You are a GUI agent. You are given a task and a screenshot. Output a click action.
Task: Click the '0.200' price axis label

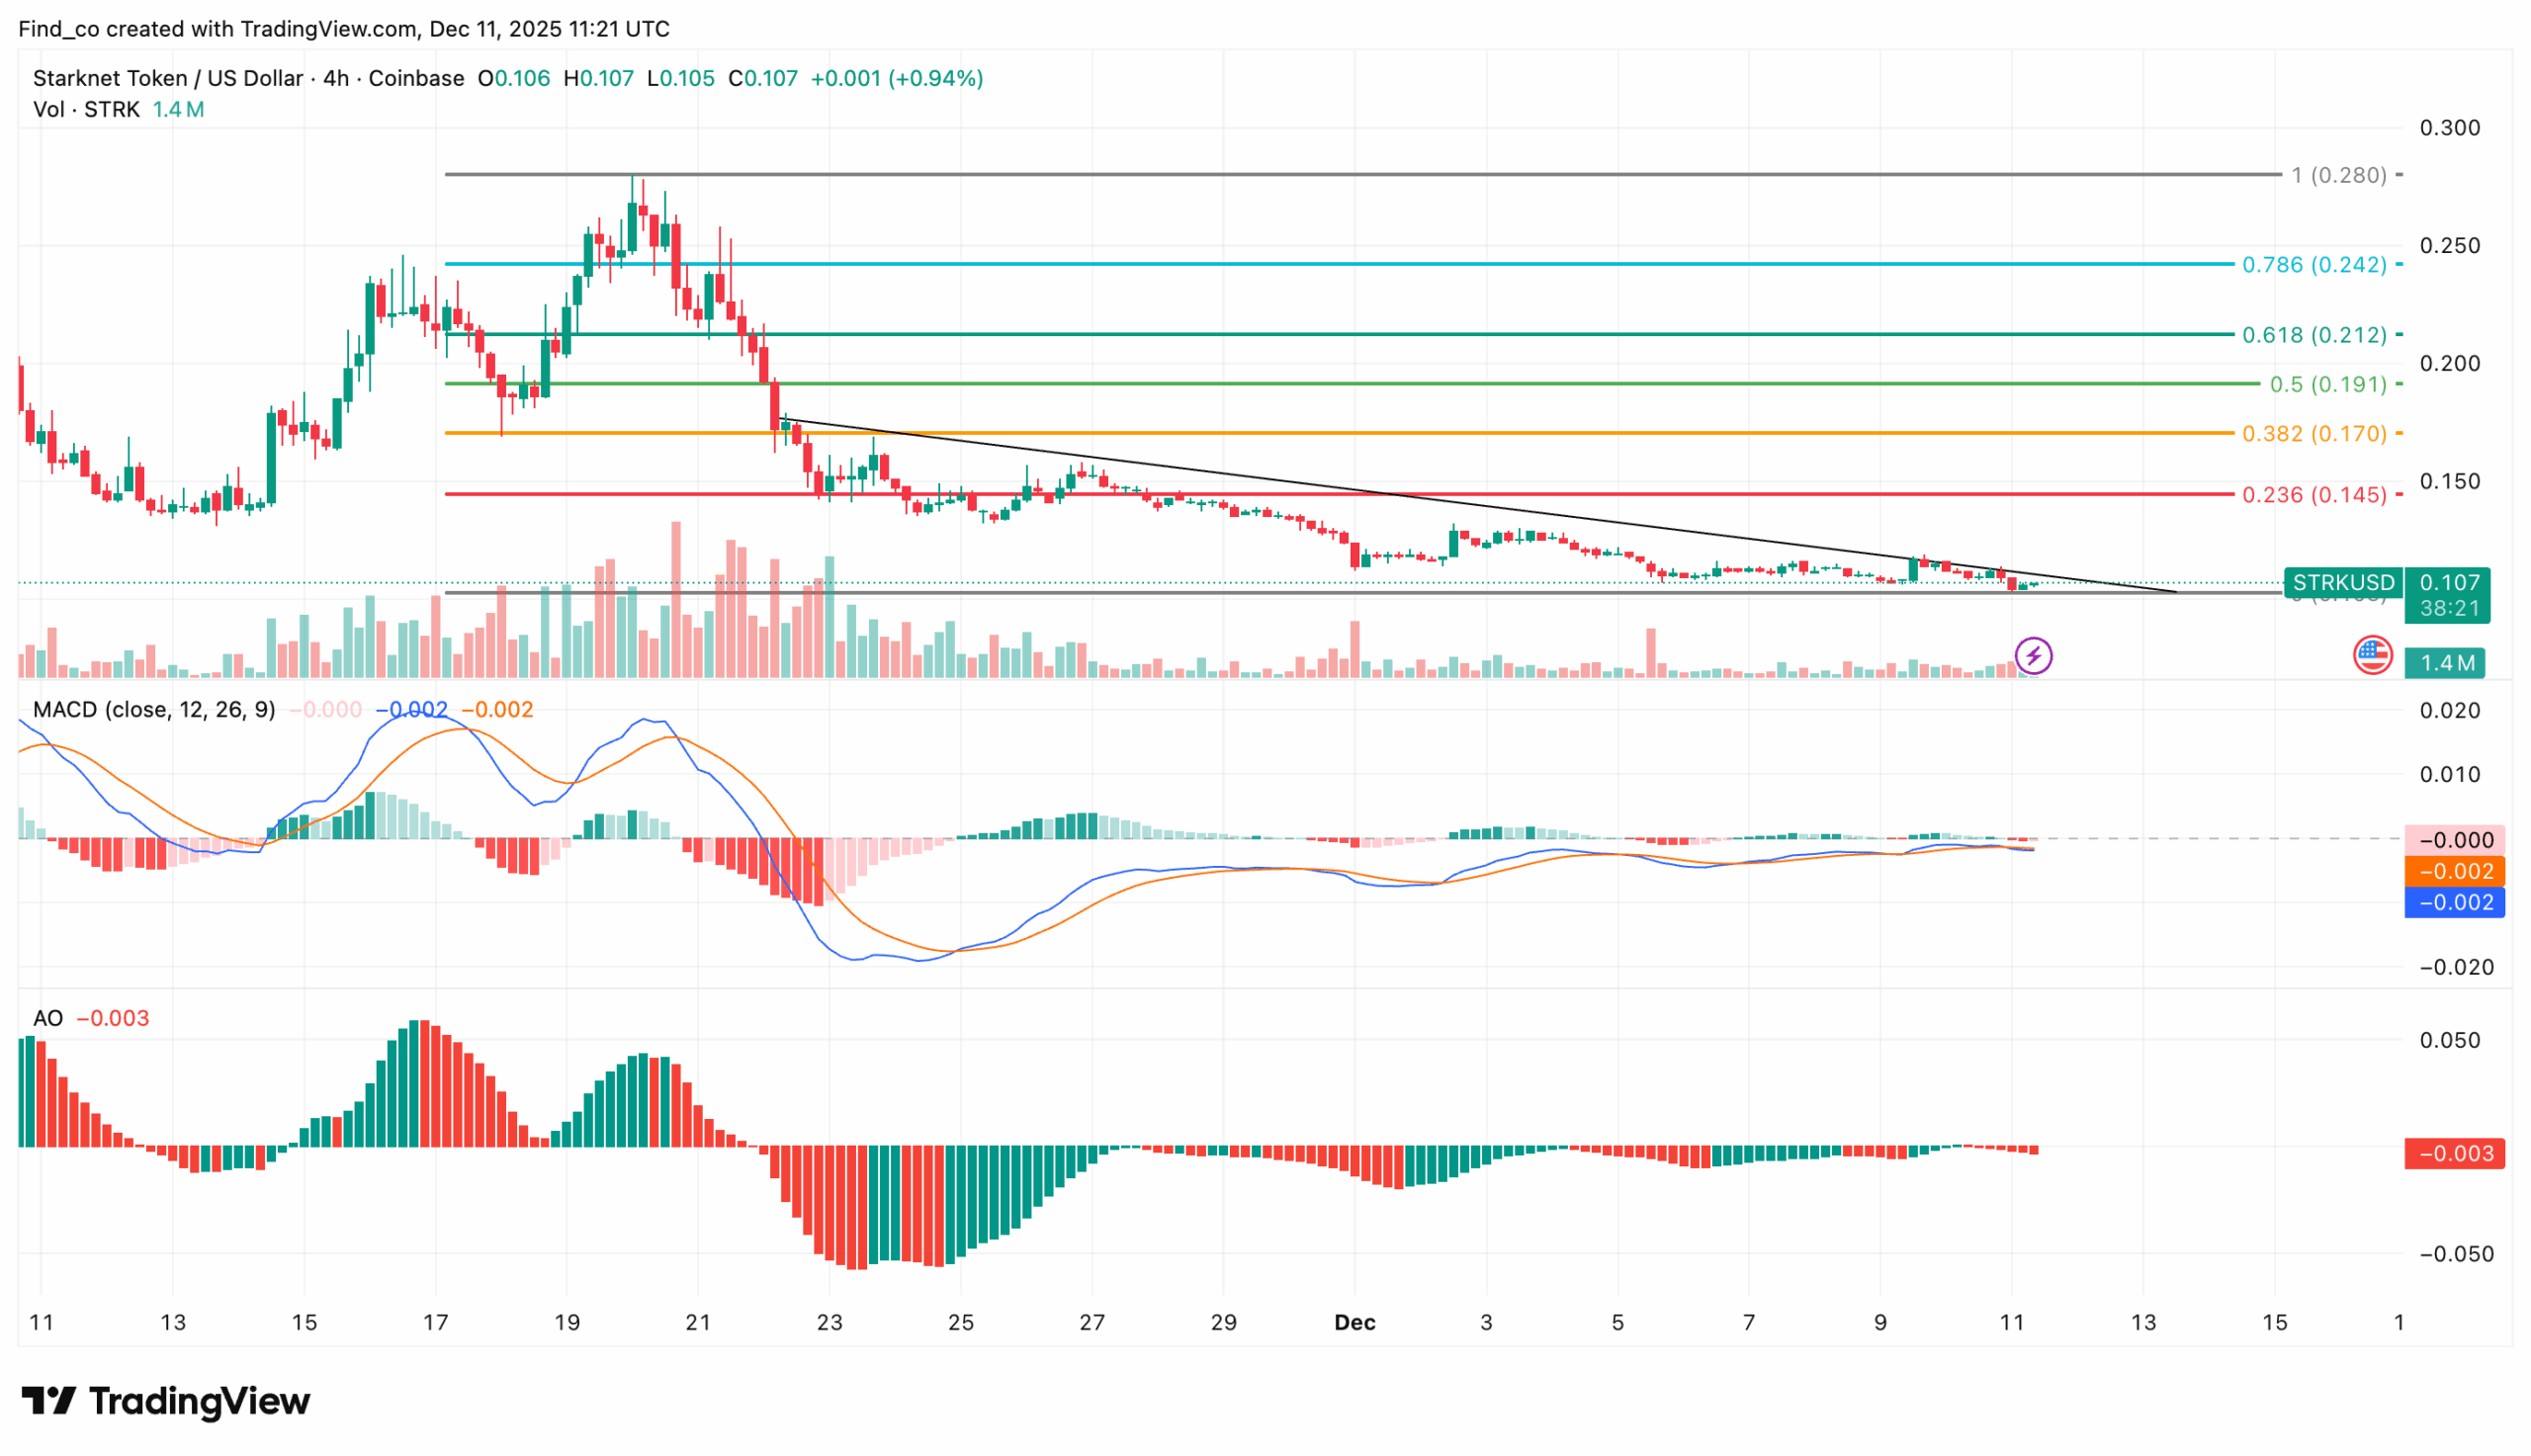click(x=2449, y=363)
